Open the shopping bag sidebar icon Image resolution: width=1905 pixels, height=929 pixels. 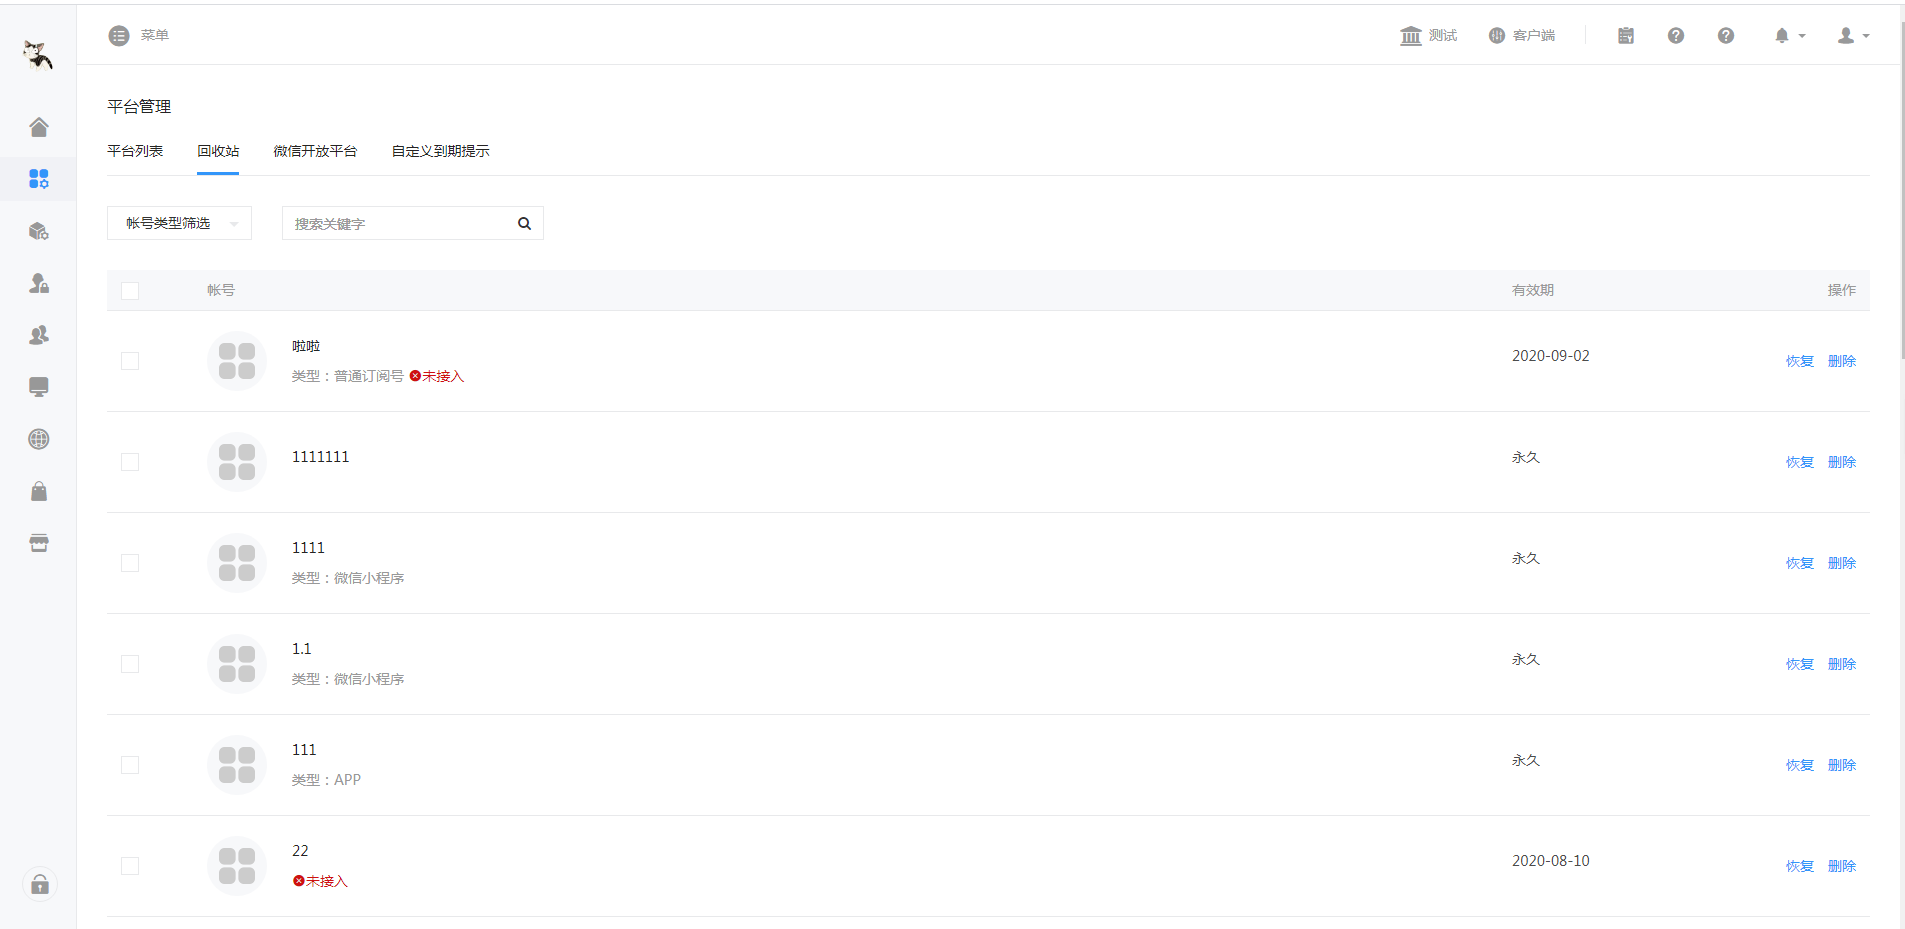pyautogui.click(x=39, y=491)
